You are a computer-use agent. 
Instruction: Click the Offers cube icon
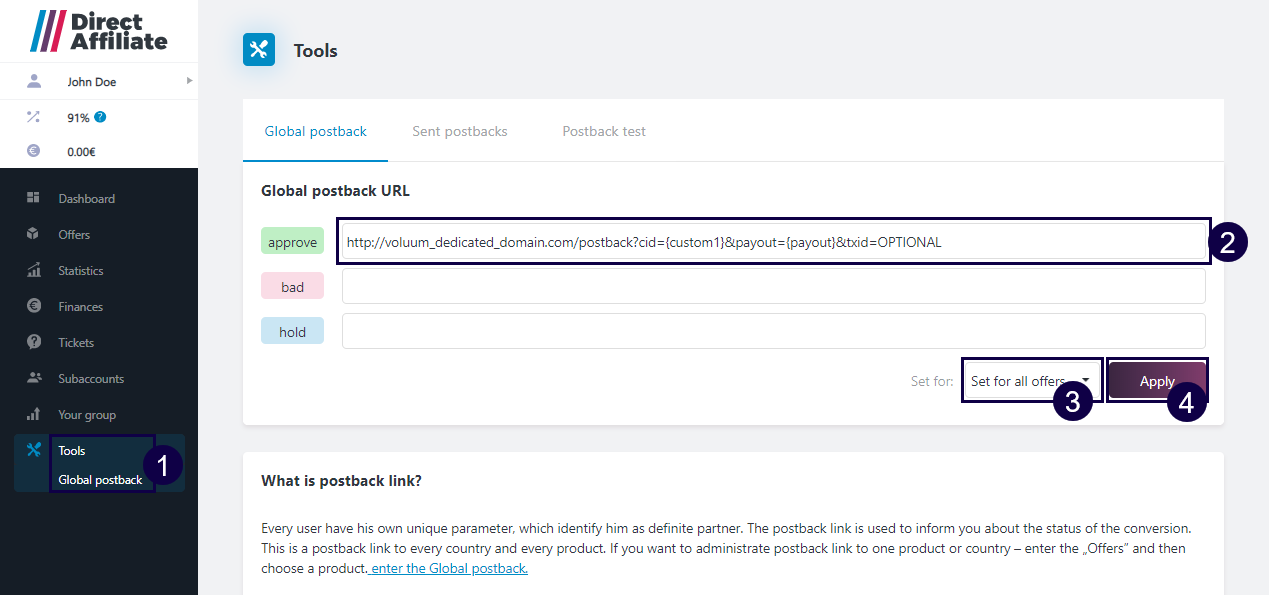pos(33,234)
